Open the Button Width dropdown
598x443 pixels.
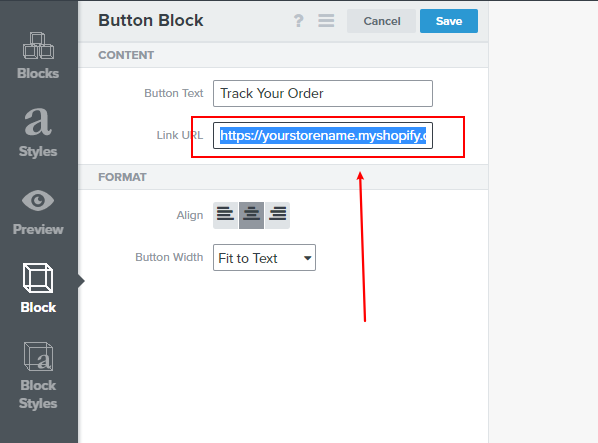click(264, 258)
